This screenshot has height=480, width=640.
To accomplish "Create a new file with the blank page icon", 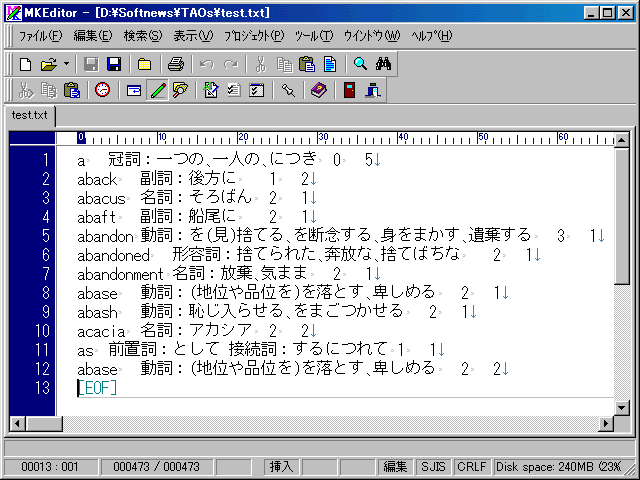I will tap(25, 64).
